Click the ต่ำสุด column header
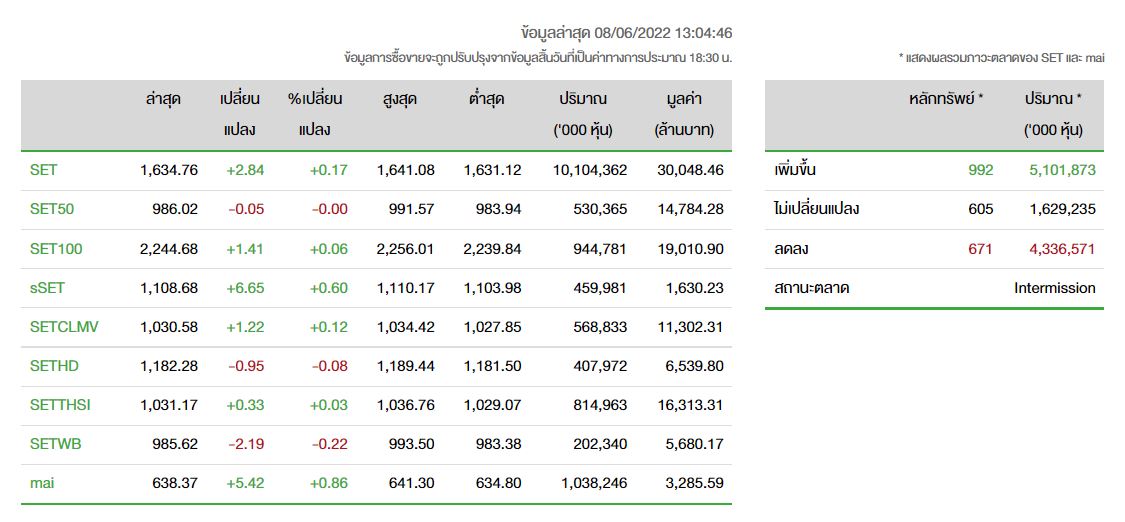 coord(486,100)
